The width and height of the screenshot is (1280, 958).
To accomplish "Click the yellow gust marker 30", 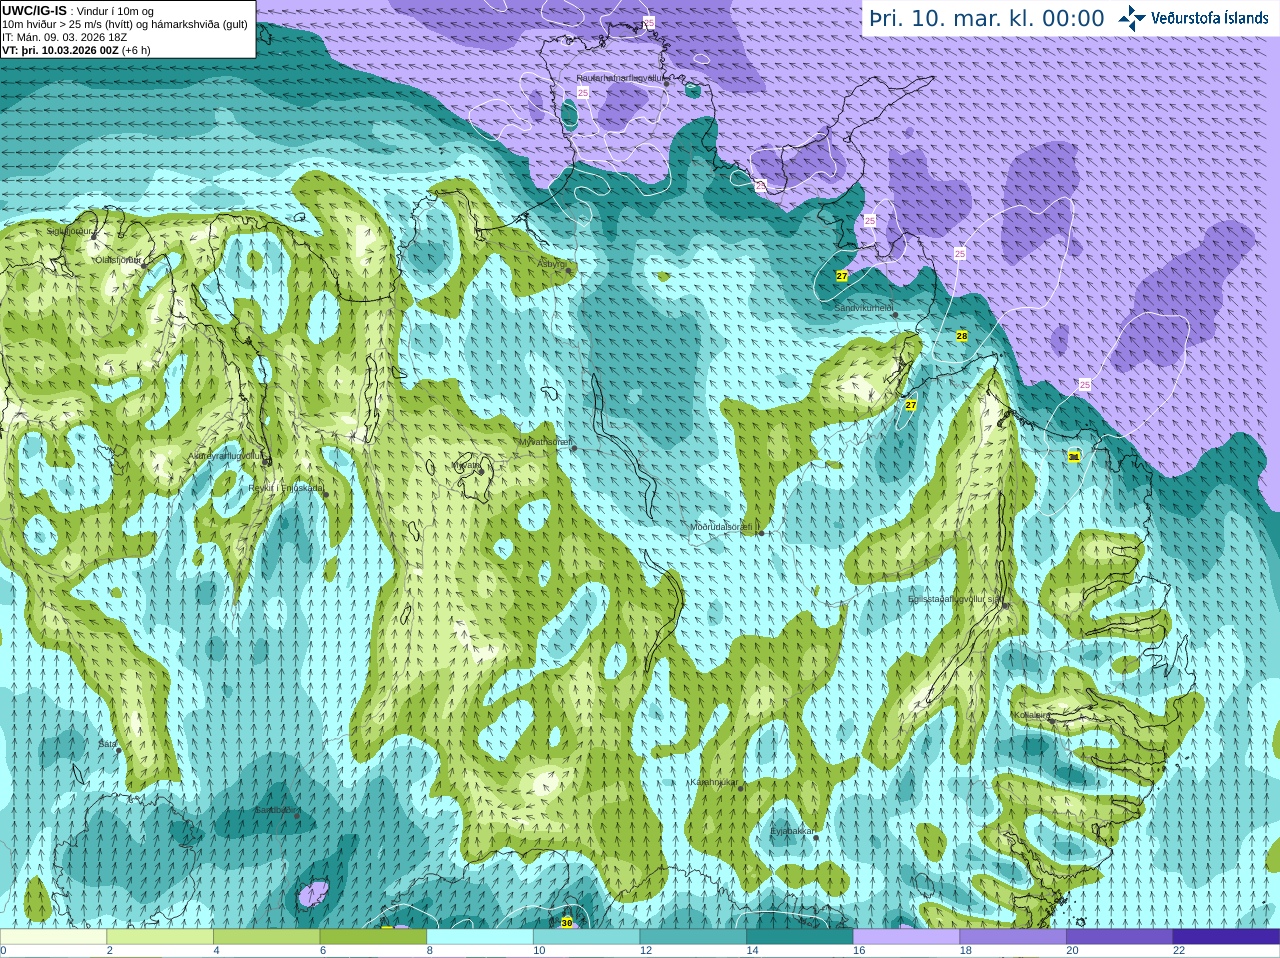I will tap(567, 922).
